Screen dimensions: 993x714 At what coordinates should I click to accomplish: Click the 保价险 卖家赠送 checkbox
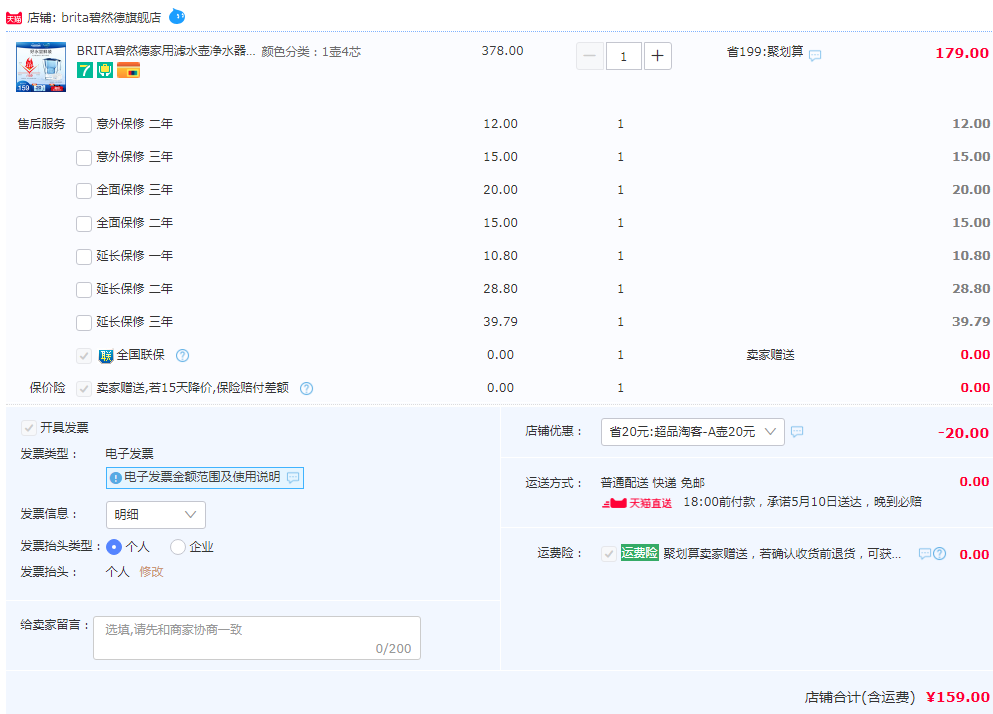click(x=84, y=388)
